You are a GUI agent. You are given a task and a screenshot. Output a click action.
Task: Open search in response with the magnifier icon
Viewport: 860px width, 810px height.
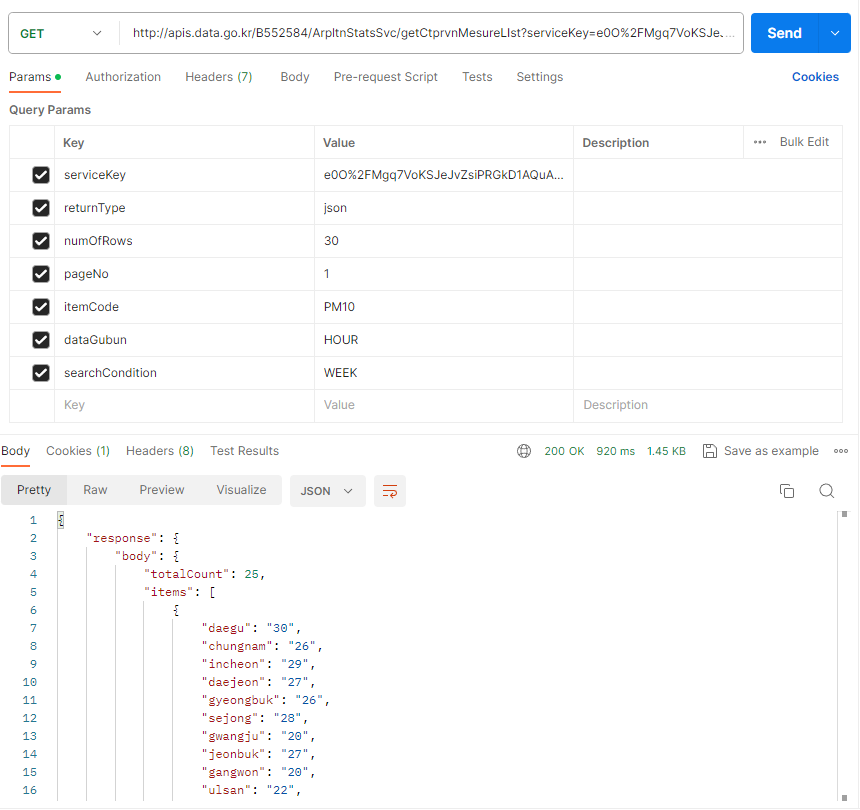pyautogui.click(x=827, y=491)
